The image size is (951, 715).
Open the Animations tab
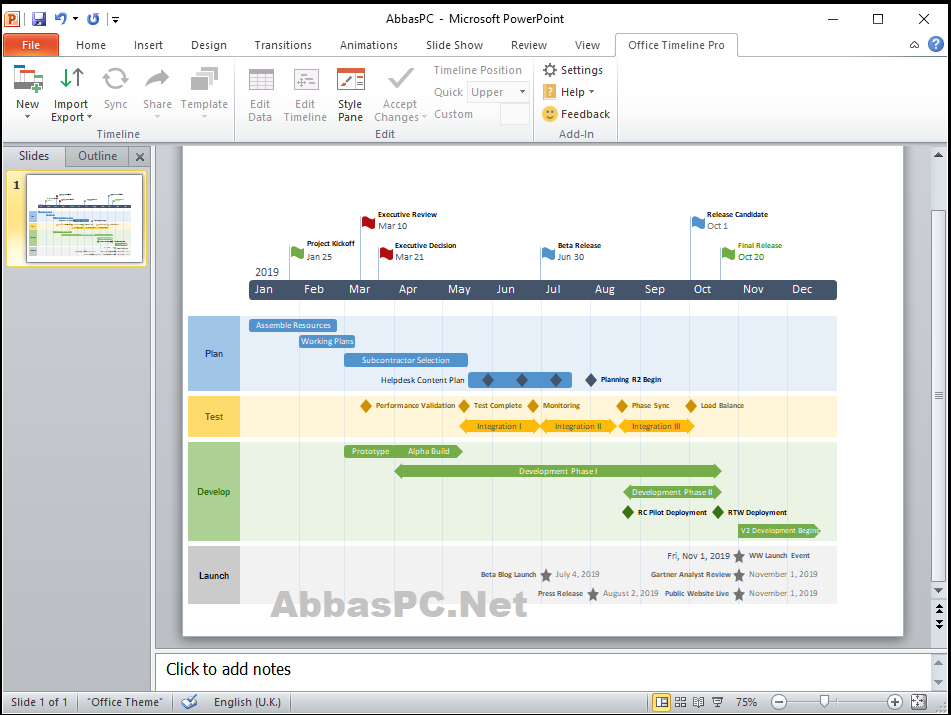(369, 45)
